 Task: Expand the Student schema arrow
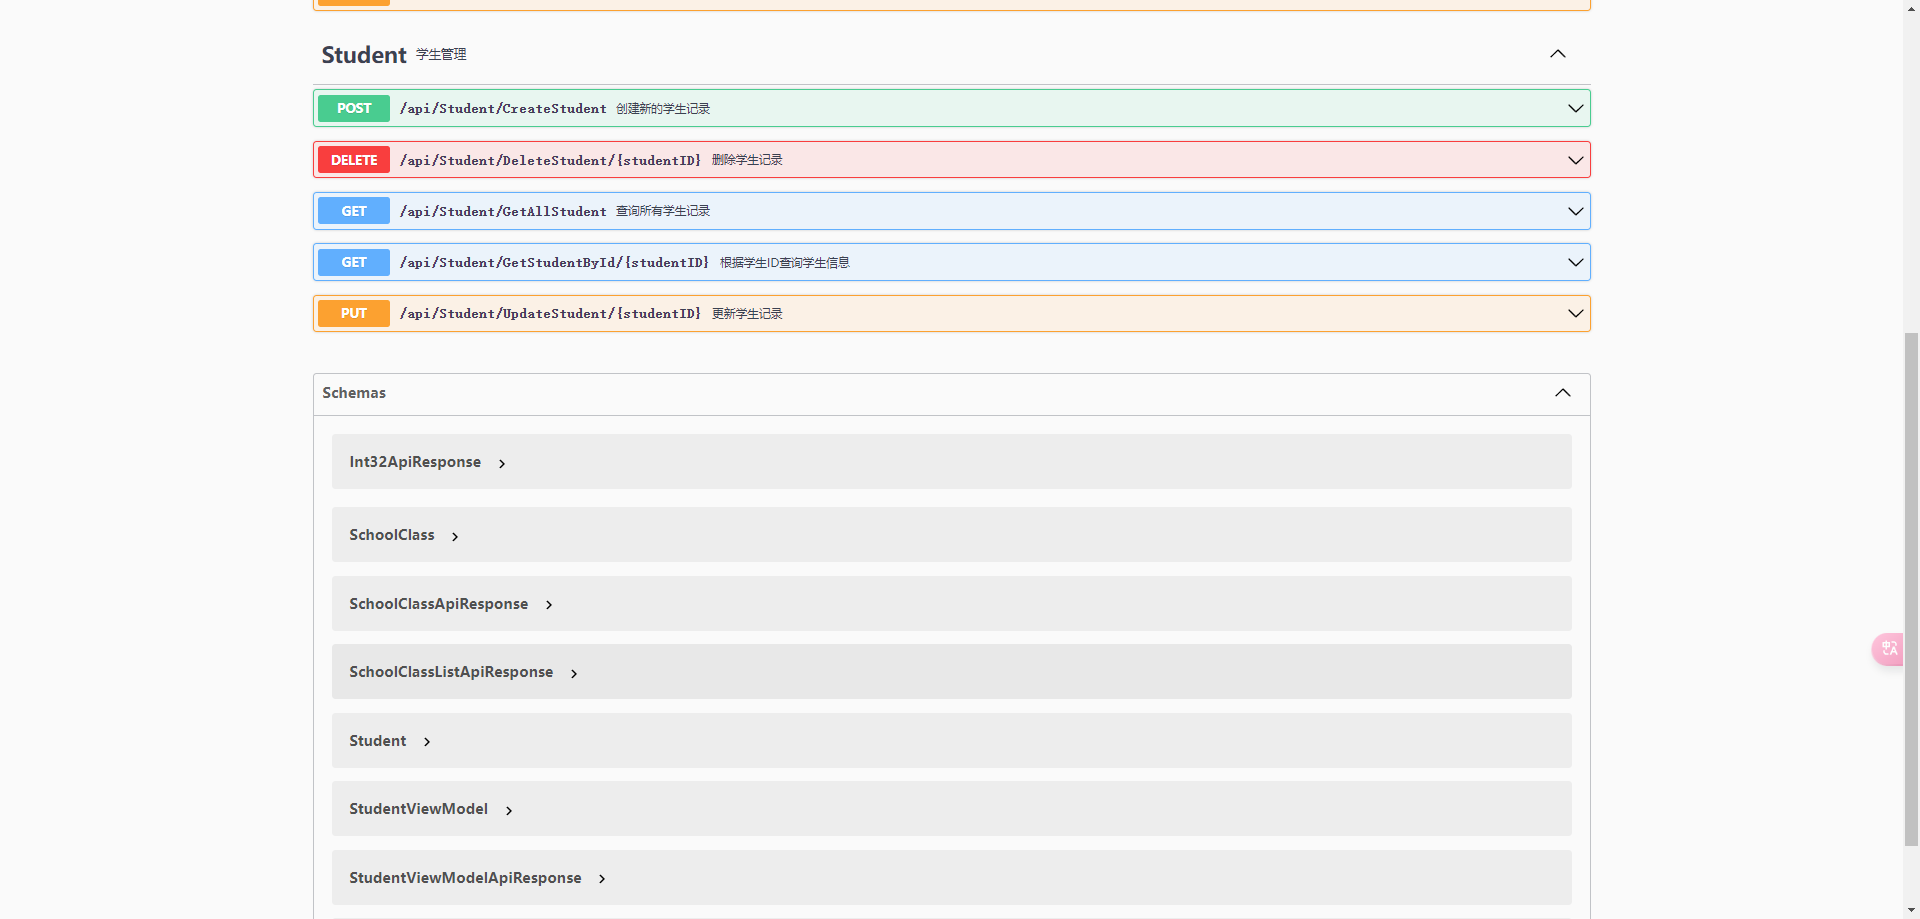[x=427, y=742]
